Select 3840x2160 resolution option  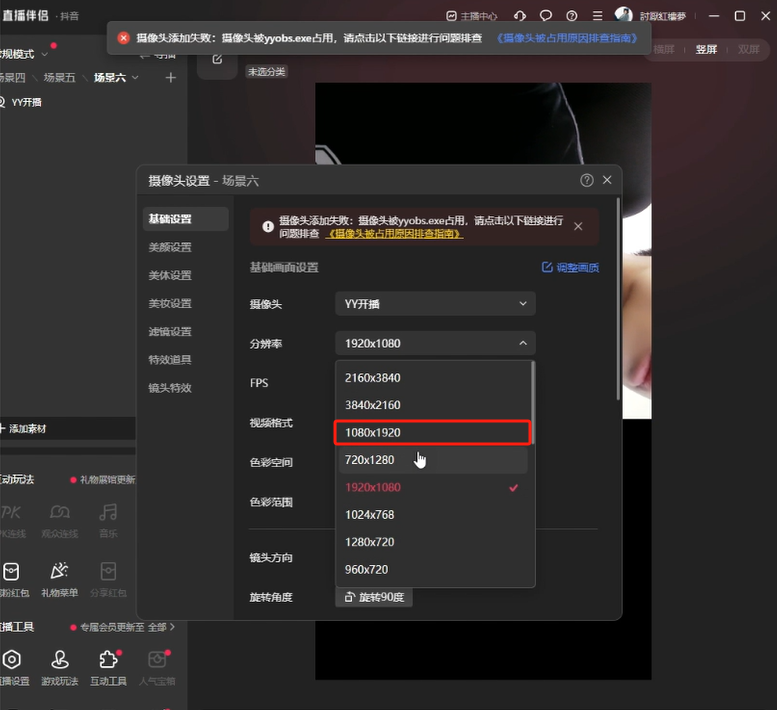433,405
